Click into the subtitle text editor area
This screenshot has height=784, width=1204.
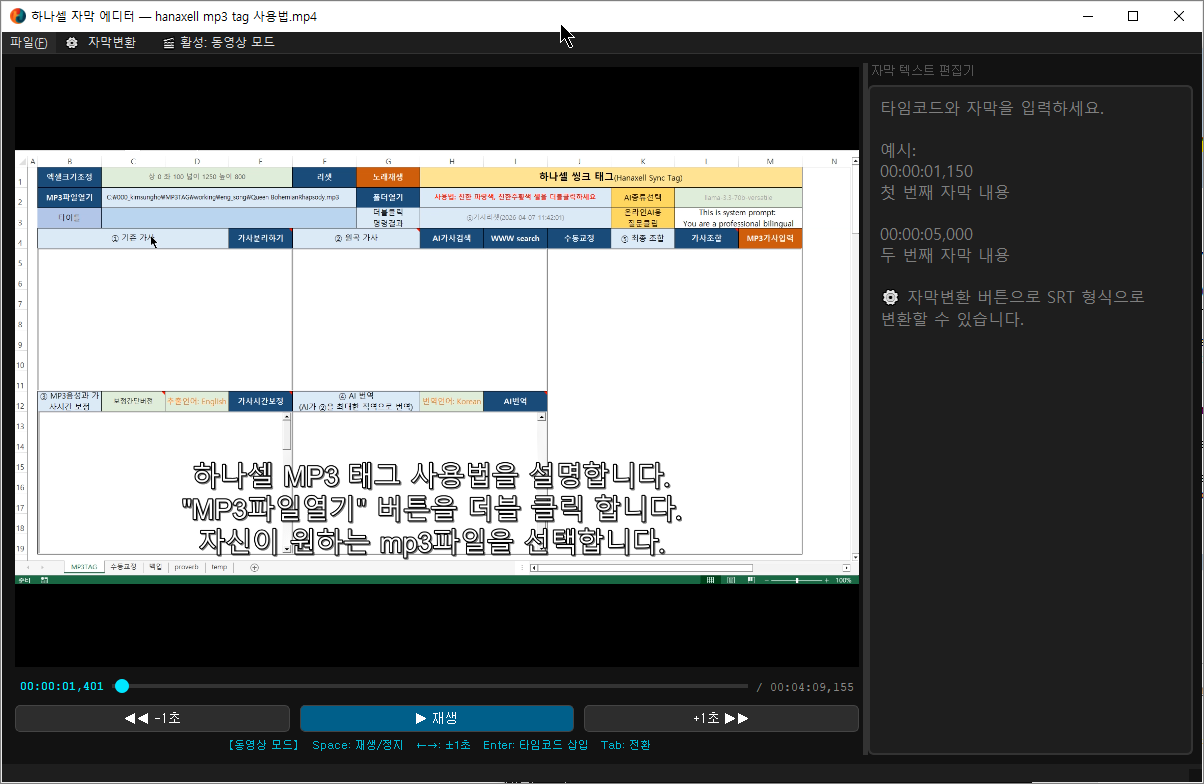pos(1029,500)
